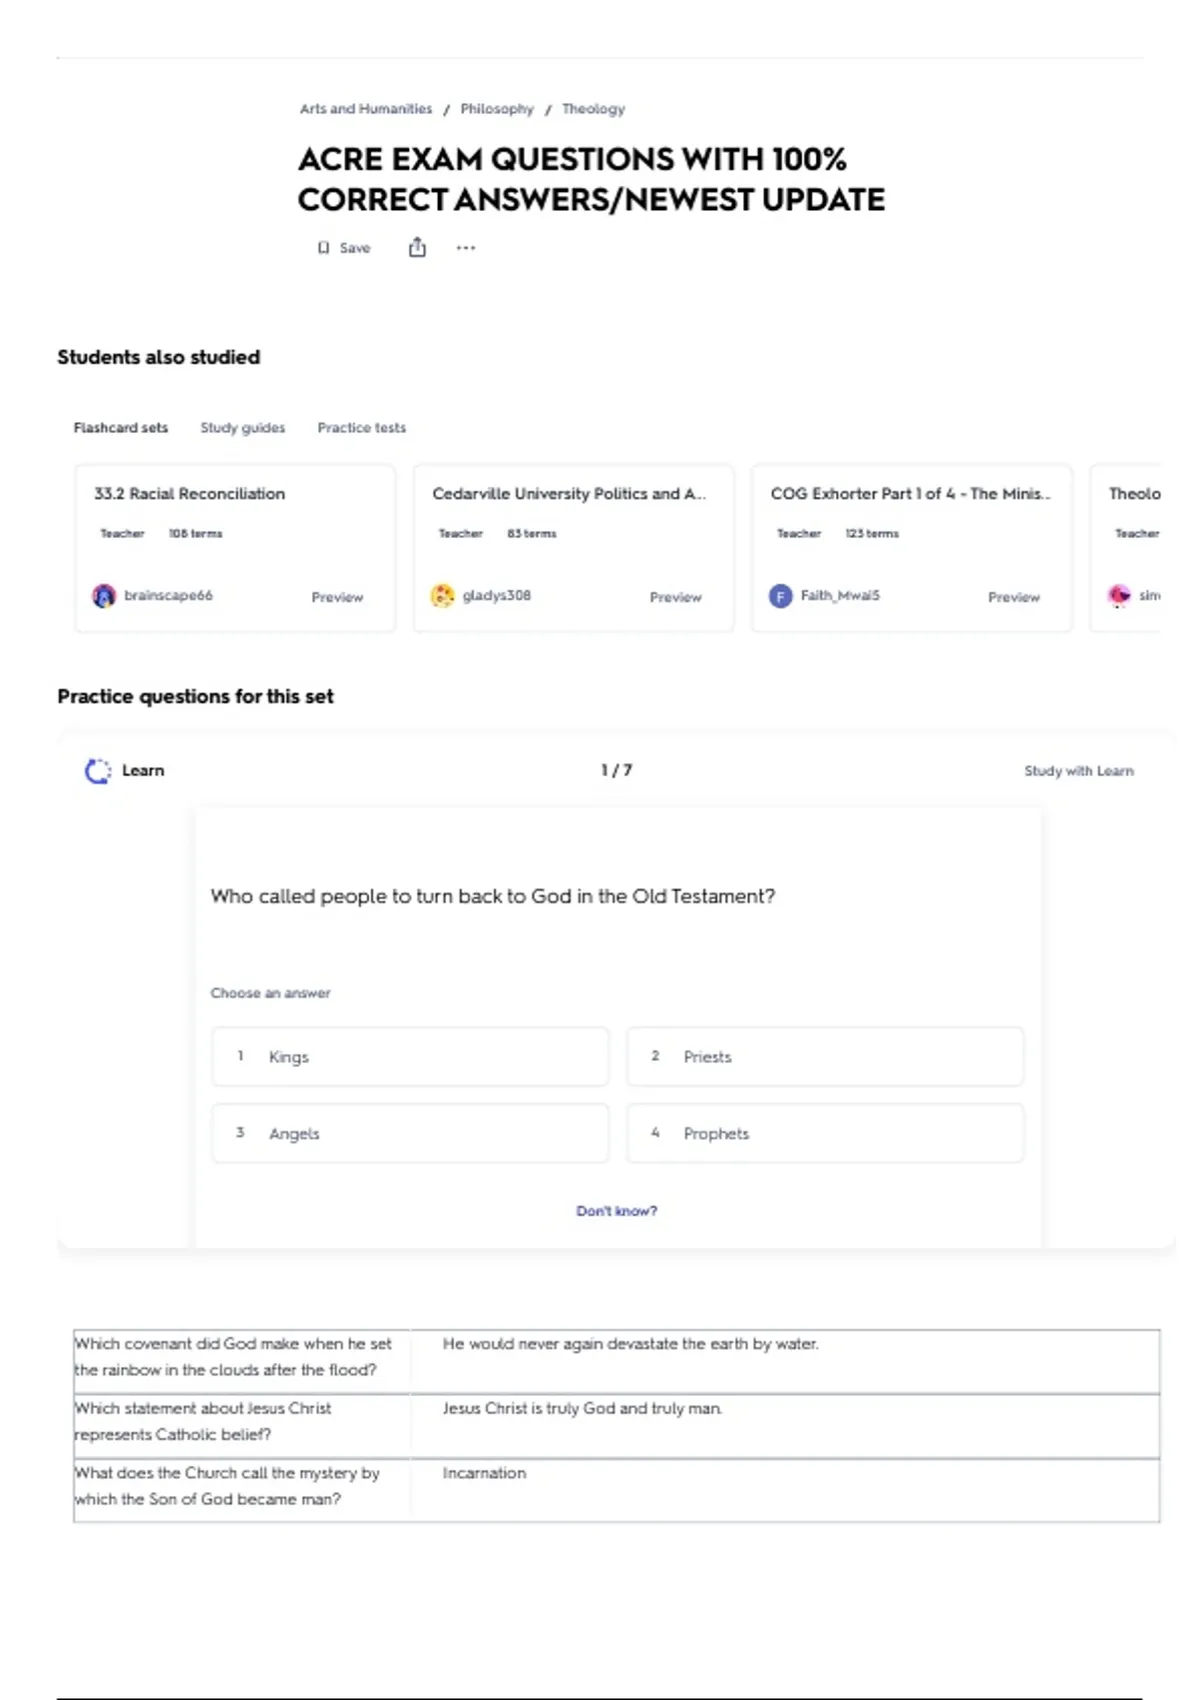This screenshot has height=1700, width=1200.
Task: Click gladys308 avatar icon
Action: 442,596
